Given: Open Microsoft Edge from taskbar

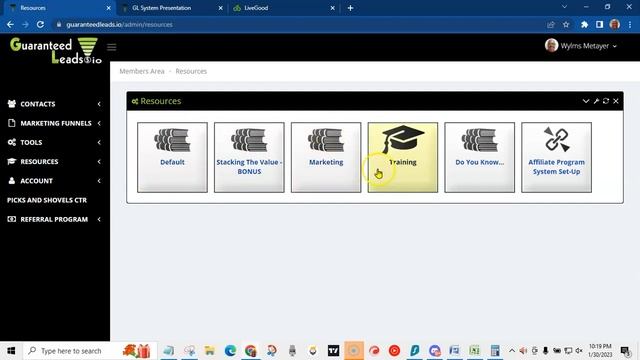Looking at the screenshot, I should click(x=230, y=351).
